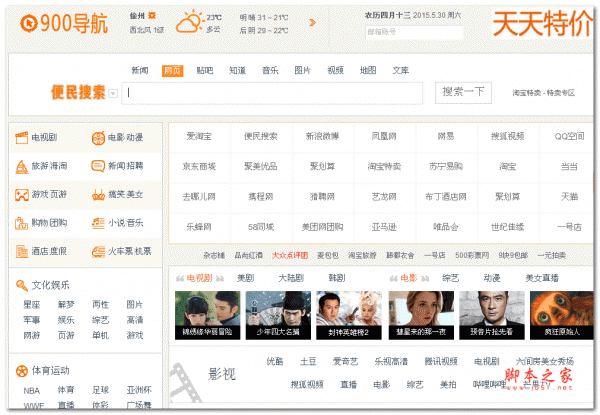Select the 视频 search tab

coord(335,70)
